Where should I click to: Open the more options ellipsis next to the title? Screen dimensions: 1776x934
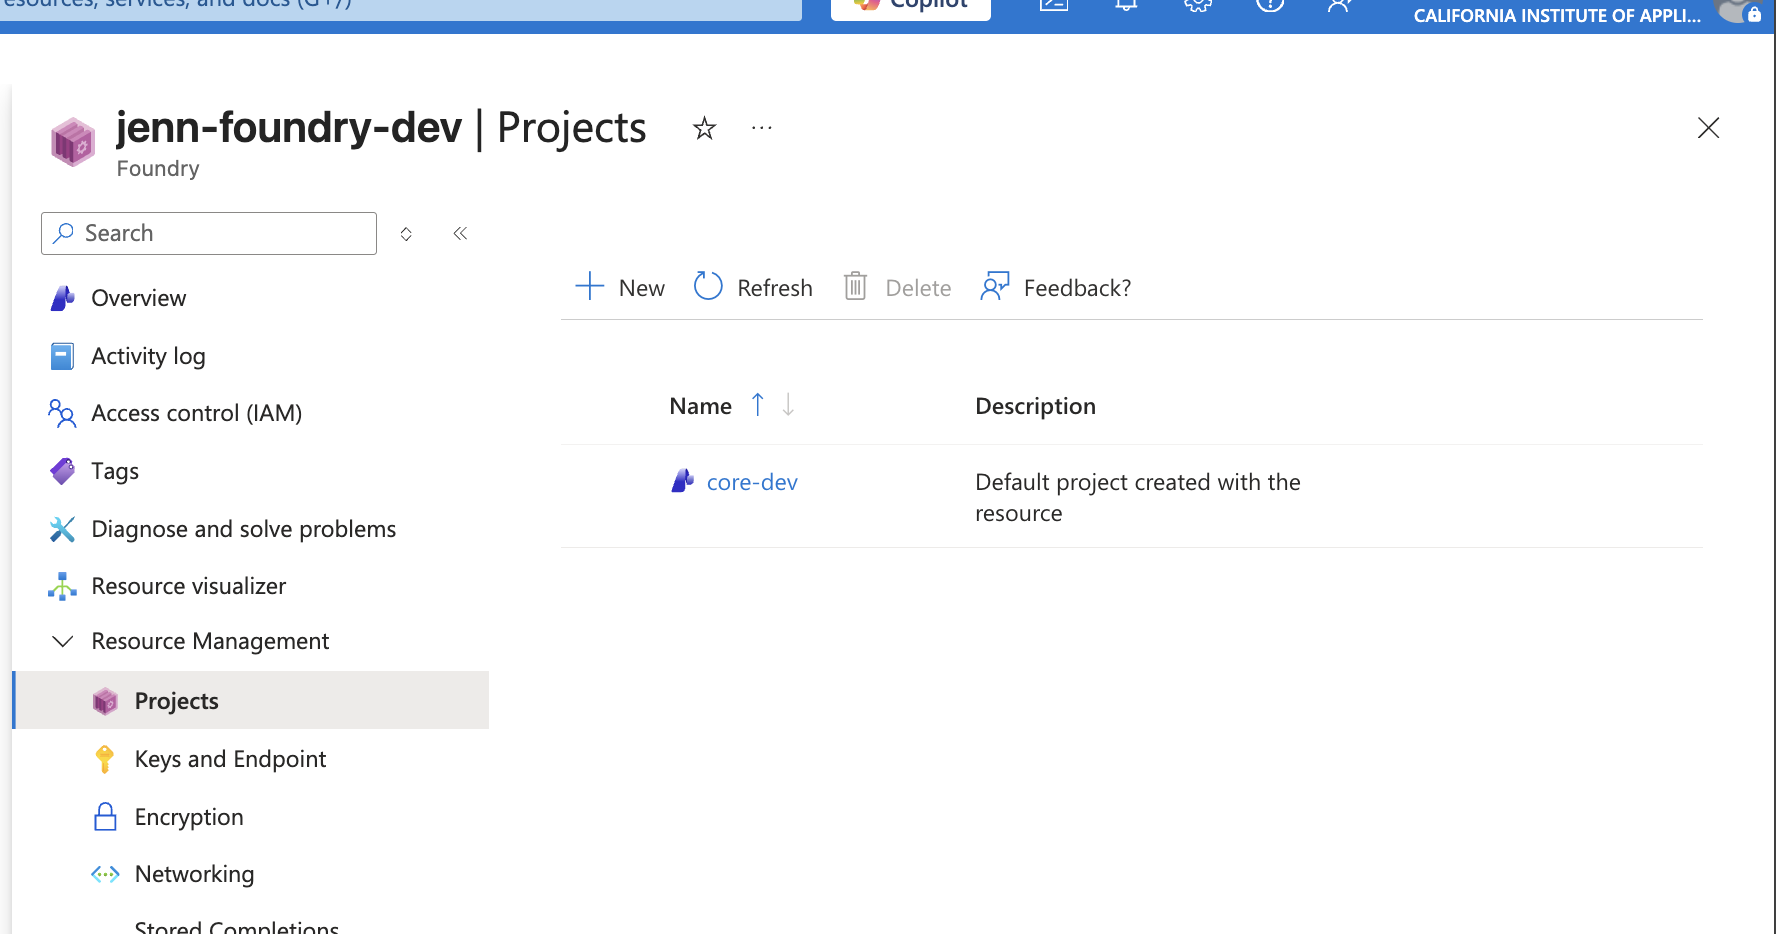pyautogui.click(x=762, y=128)
